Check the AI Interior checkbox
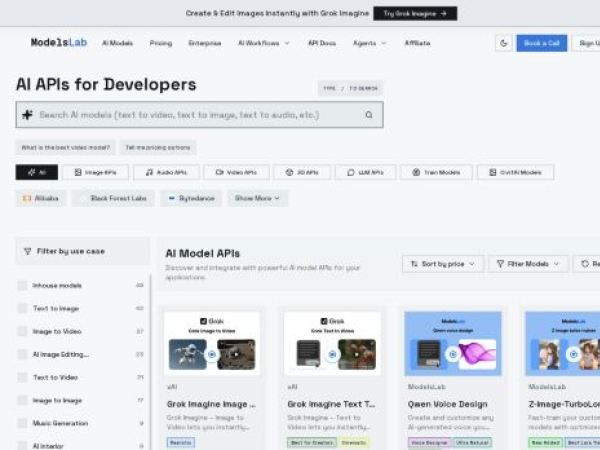Viewport: 600px width, 450px height. (23, 446)
